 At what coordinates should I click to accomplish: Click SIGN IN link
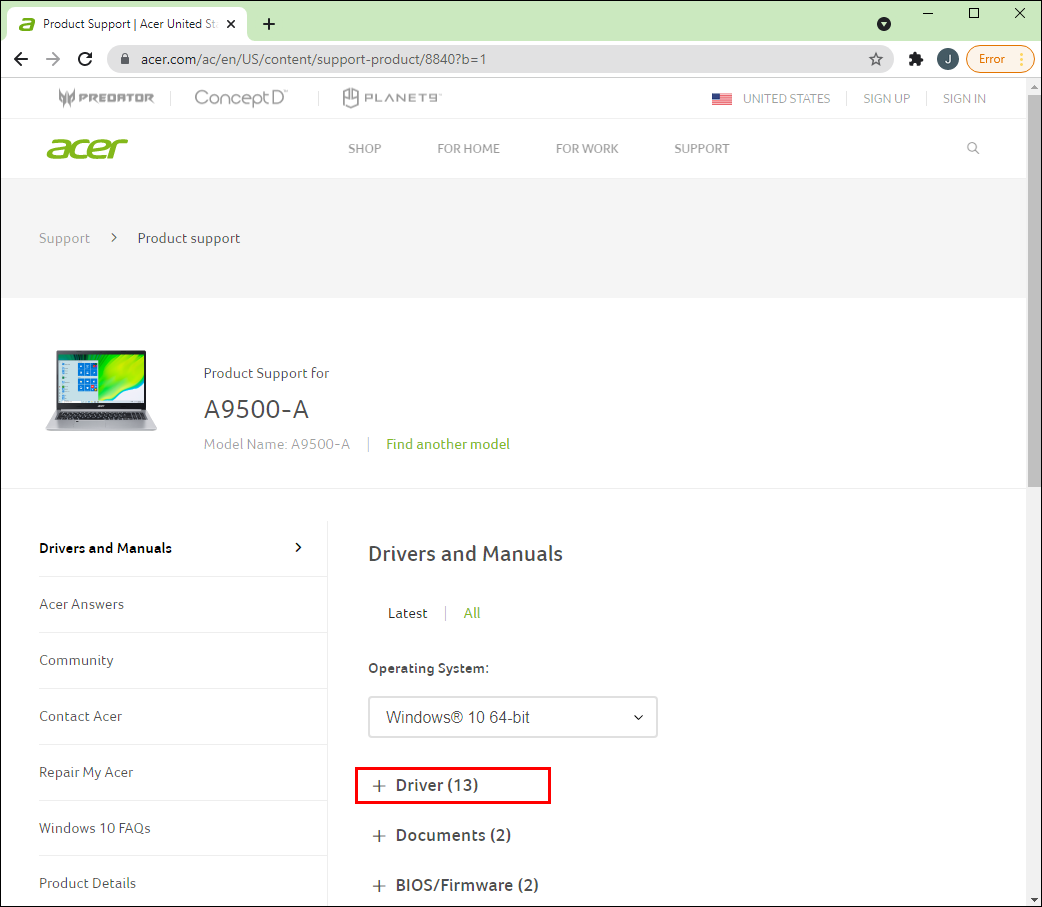(x=964, y=99)
